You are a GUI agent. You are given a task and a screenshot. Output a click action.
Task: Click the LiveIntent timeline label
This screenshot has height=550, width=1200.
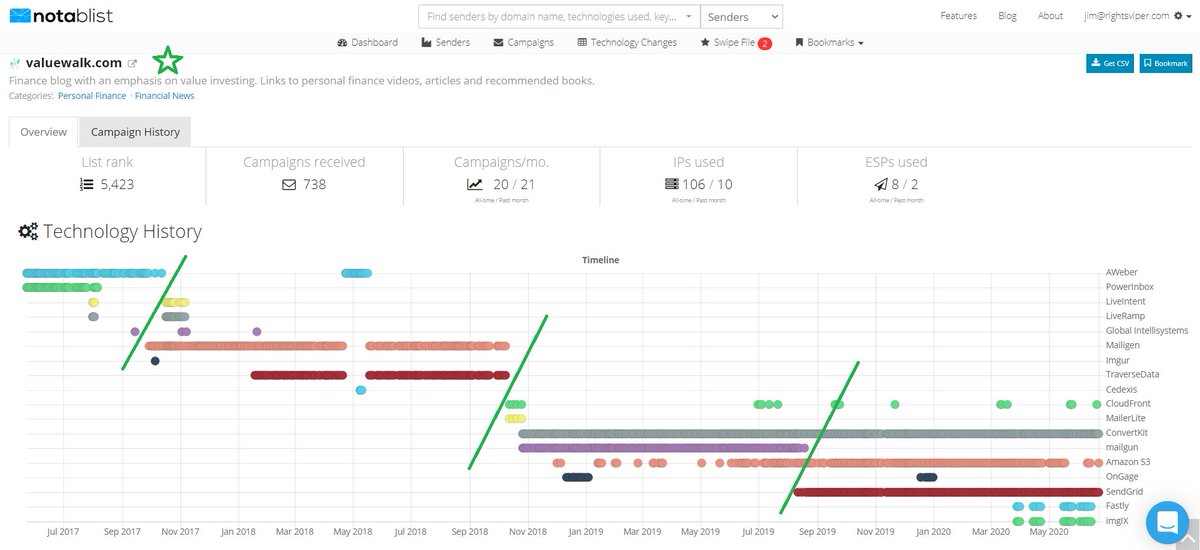1125,301
